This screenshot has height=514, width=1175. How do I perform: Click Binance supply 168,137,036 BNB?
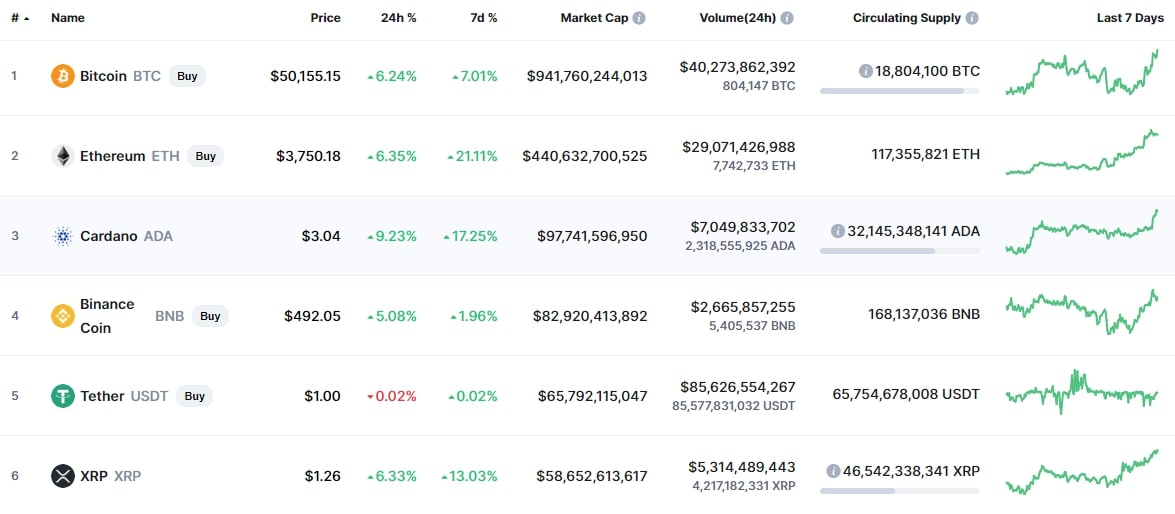tap(924, 315)
